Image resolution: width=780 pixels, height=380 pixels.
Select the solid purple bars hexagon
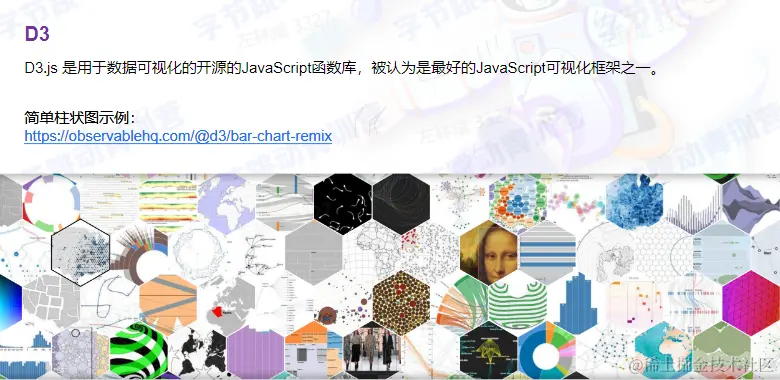[x=255, y=351]
